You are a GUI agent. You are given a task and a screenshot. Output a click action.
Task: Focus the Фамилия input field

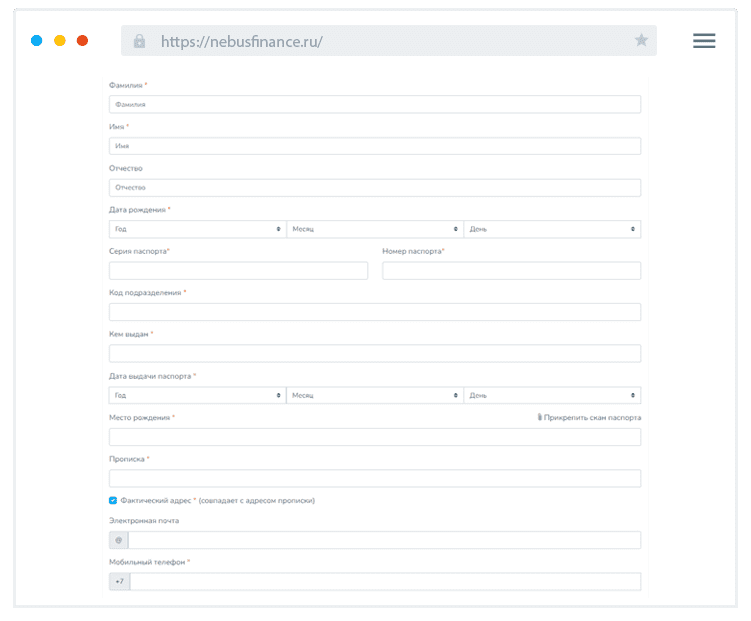click(x=374, y=104)
